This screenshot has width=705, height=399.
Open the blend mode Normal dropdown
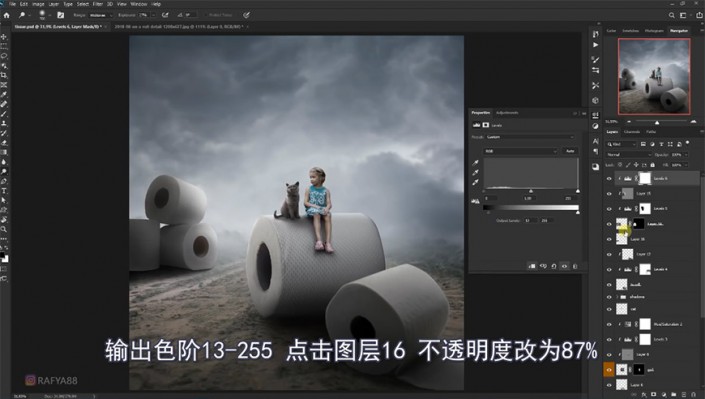click(629, 155)
